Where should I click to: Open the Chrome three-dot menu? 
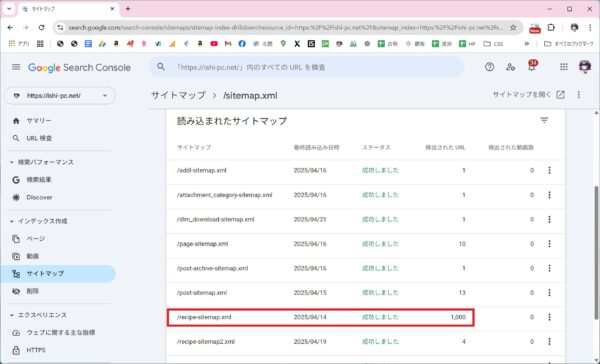pos(590,28)
